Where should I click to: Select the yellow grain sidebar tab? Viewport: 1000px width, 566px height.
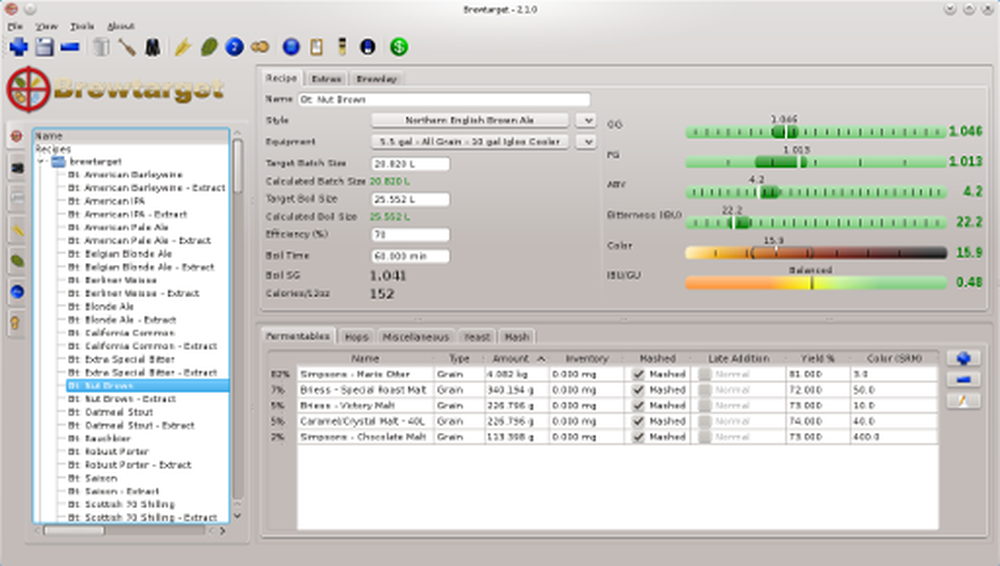pos(17,230)
